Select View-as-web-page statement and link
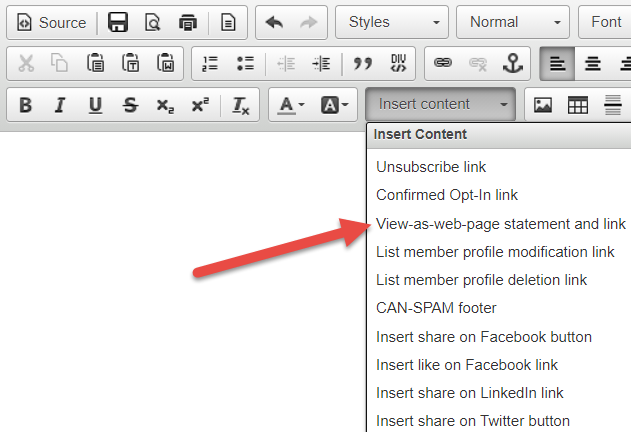Image resolution: width=631 pixels, height=432 pixels. pos(500,223)
